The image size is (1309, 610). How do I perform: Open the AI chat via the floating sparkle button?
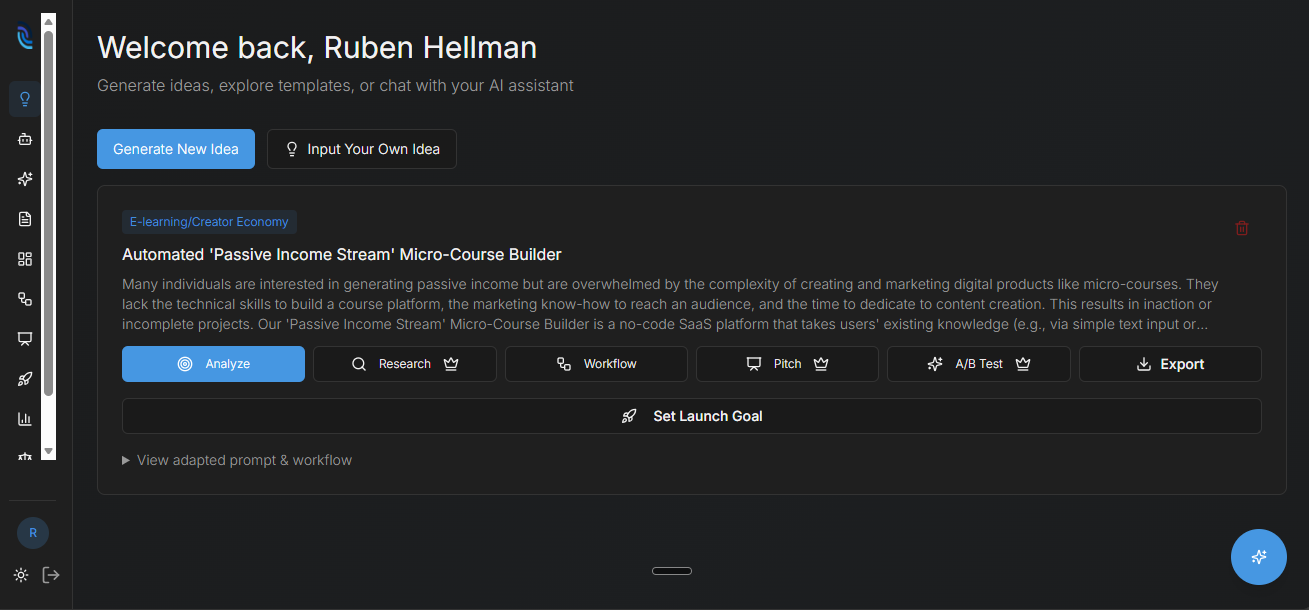coord(1258,556)
